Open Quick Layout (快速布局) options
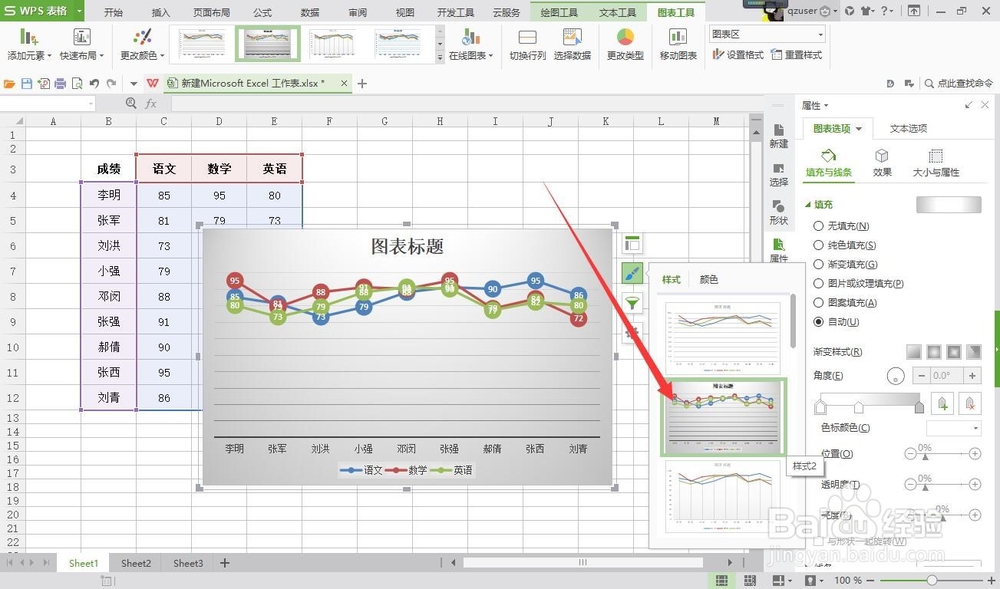 point(82,44)
